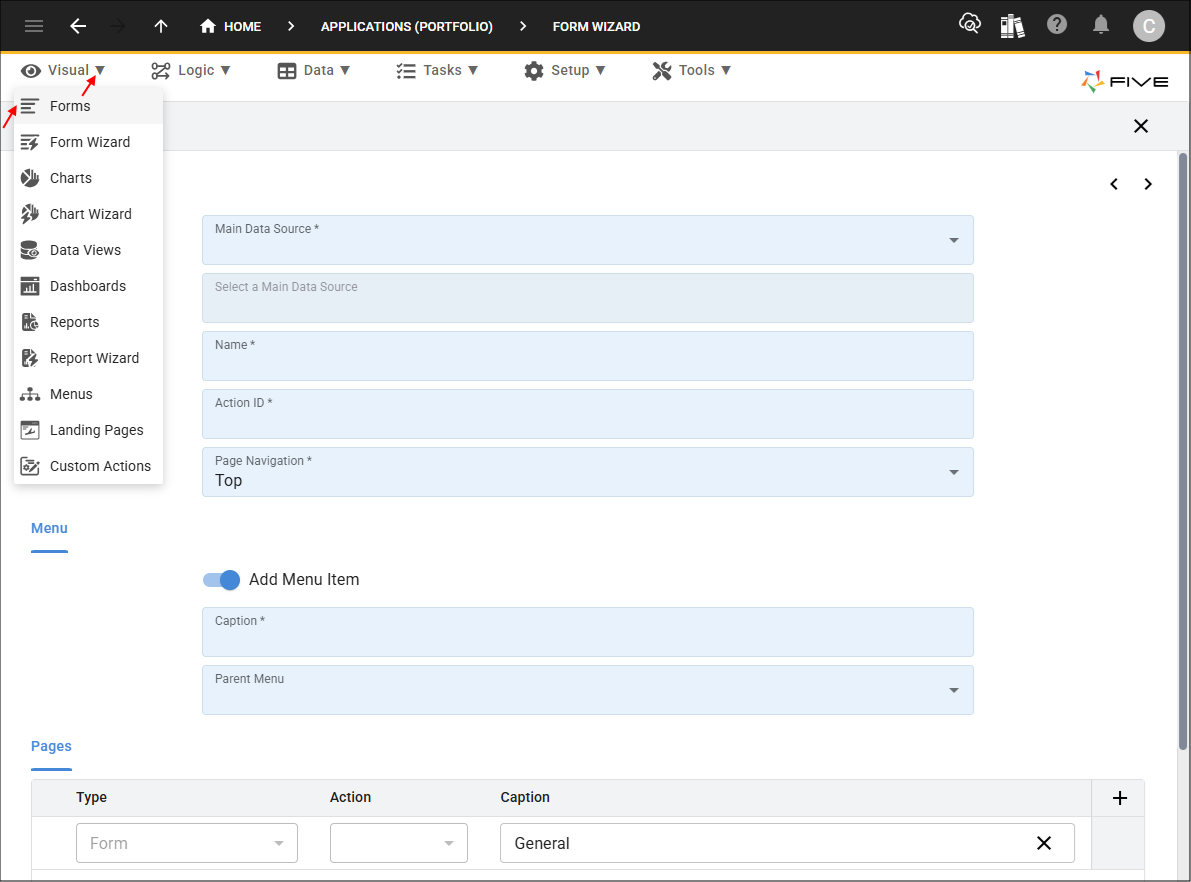Close the Form Wizard with X
Viewport: 1191px width, 882px height.
[1140, 126]
